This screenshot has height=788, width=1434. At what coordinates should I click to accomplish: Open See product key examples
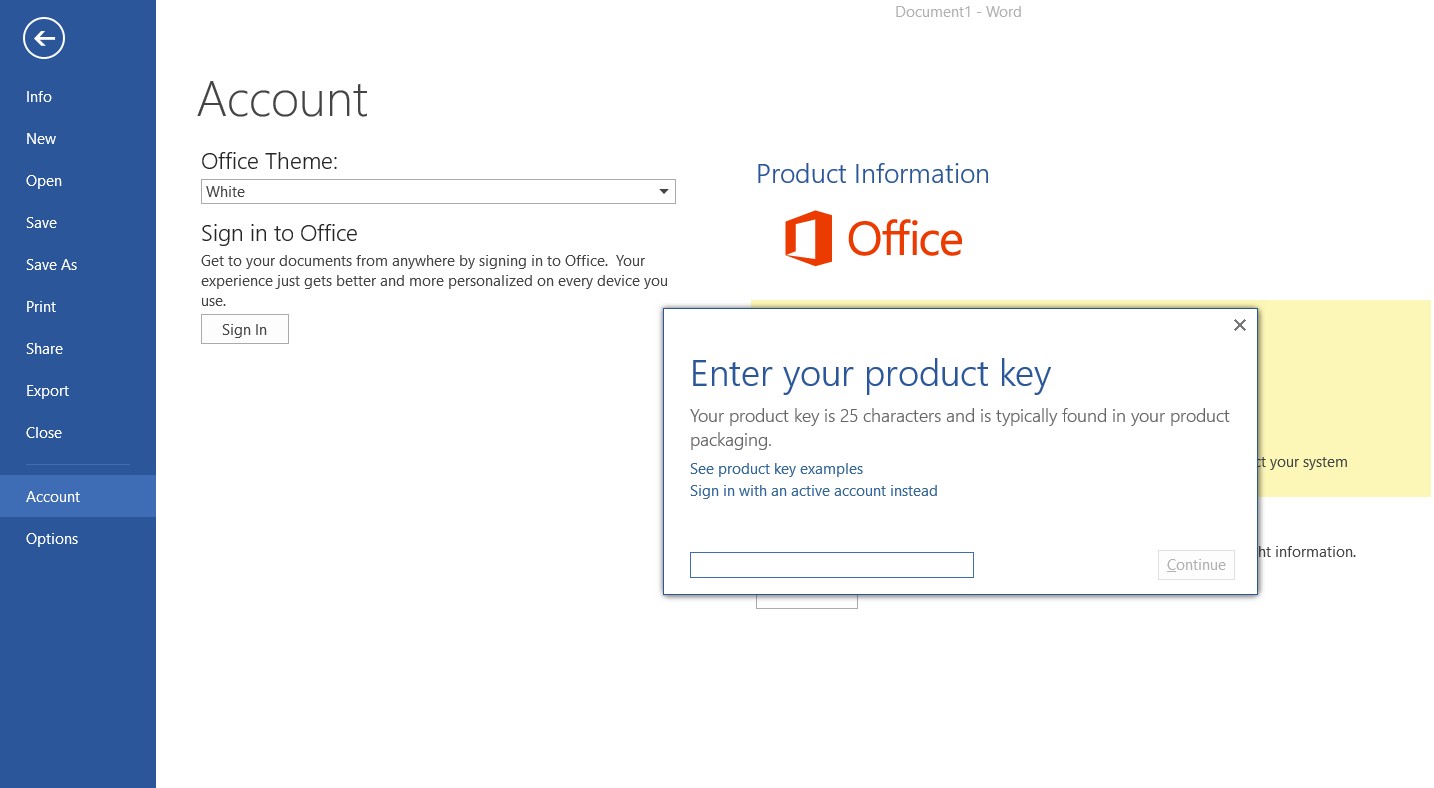point(776,468)
